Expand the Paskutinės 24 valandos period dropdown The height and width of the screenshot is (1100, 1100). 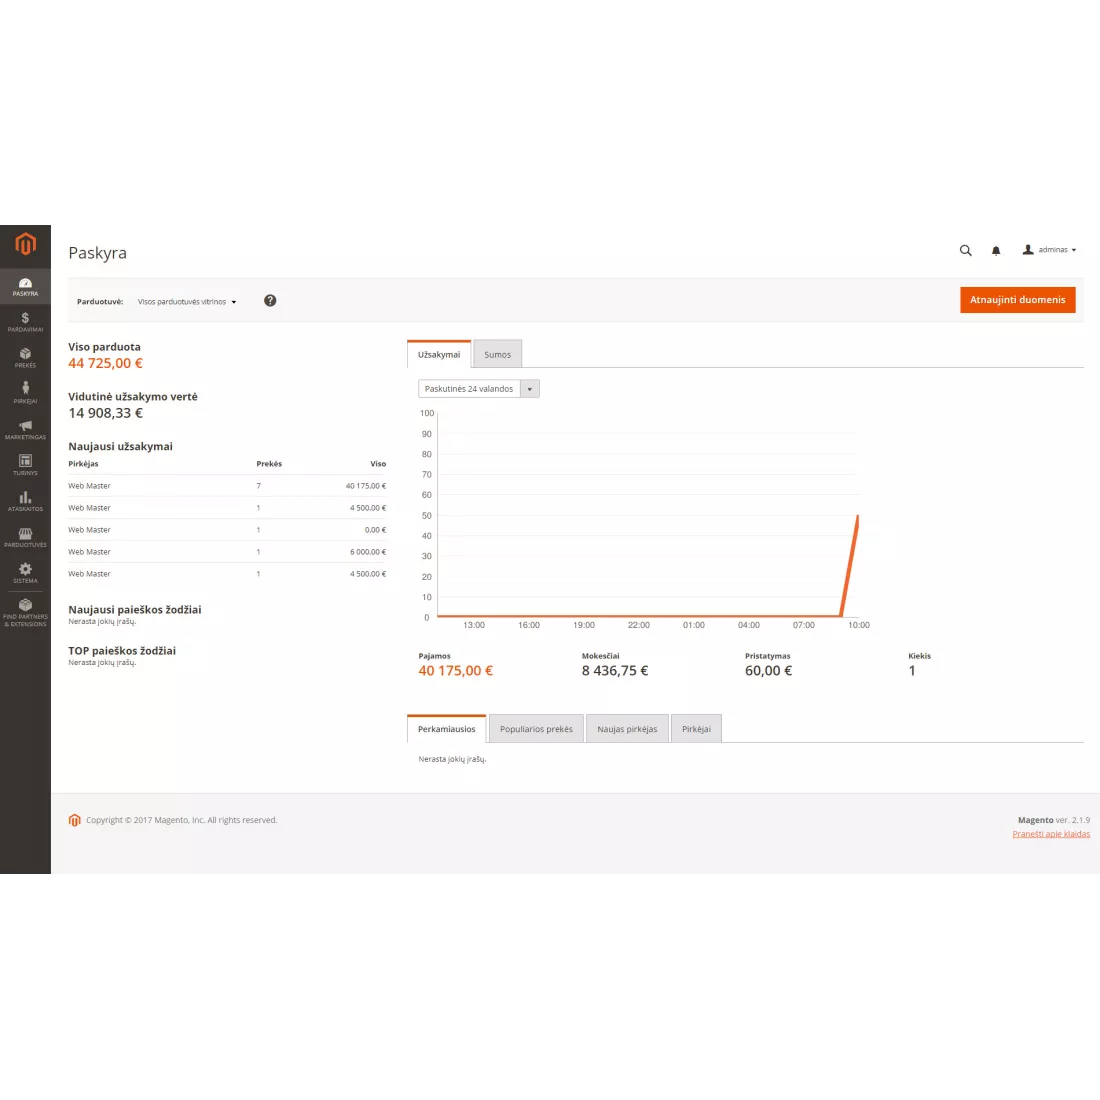(478, 389)
